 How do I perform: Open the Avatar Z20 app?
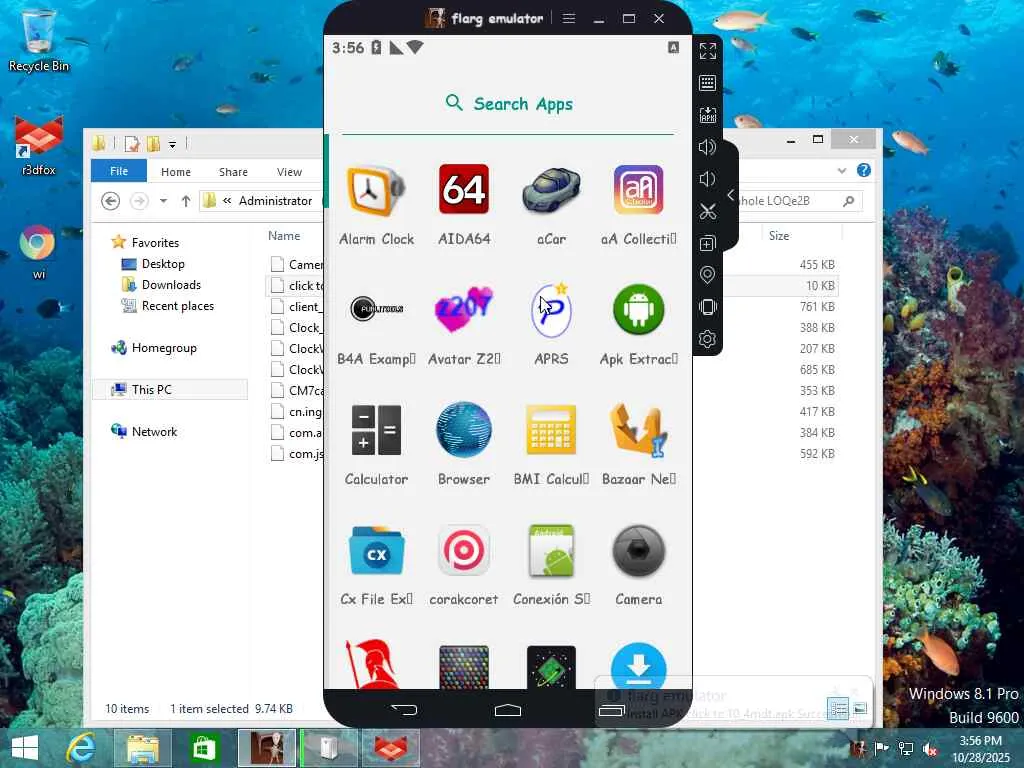464,310
